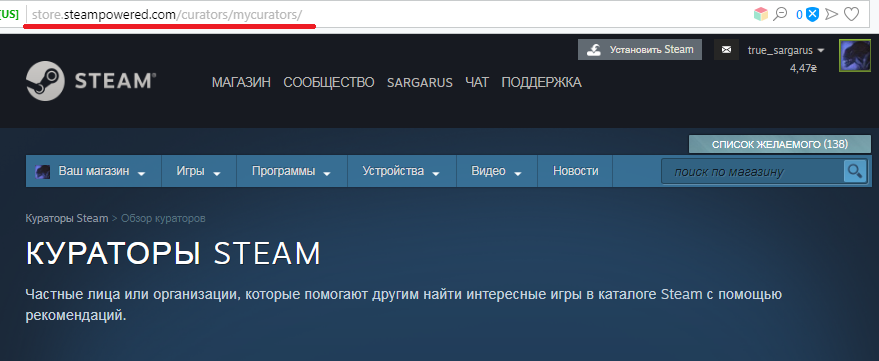
Task: Click the colorful cube extension icon
Action: (x=761, y=14)
